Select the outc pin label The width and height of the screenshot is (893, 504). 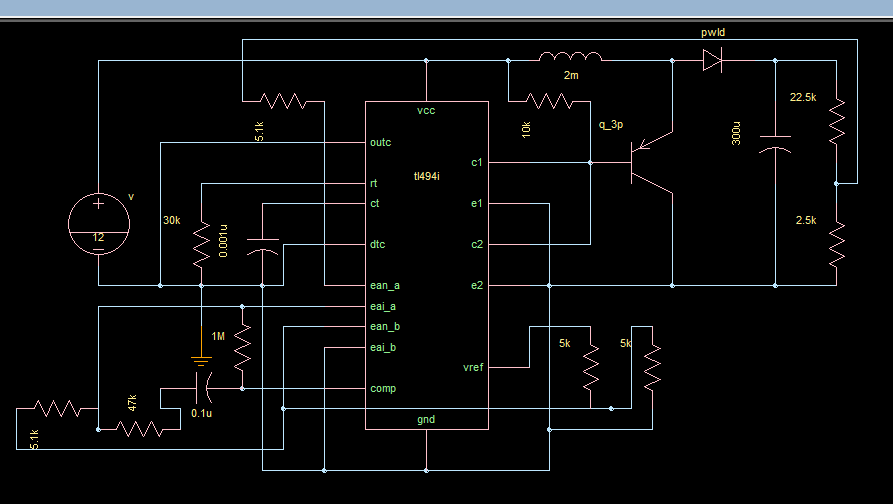click(x=380, y=142)
